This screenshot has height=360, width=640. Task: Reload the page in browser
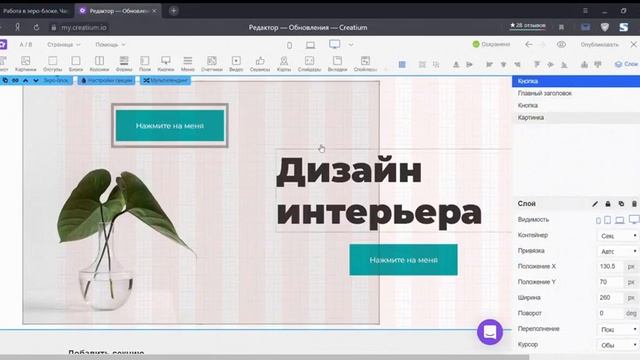[36, 27]
